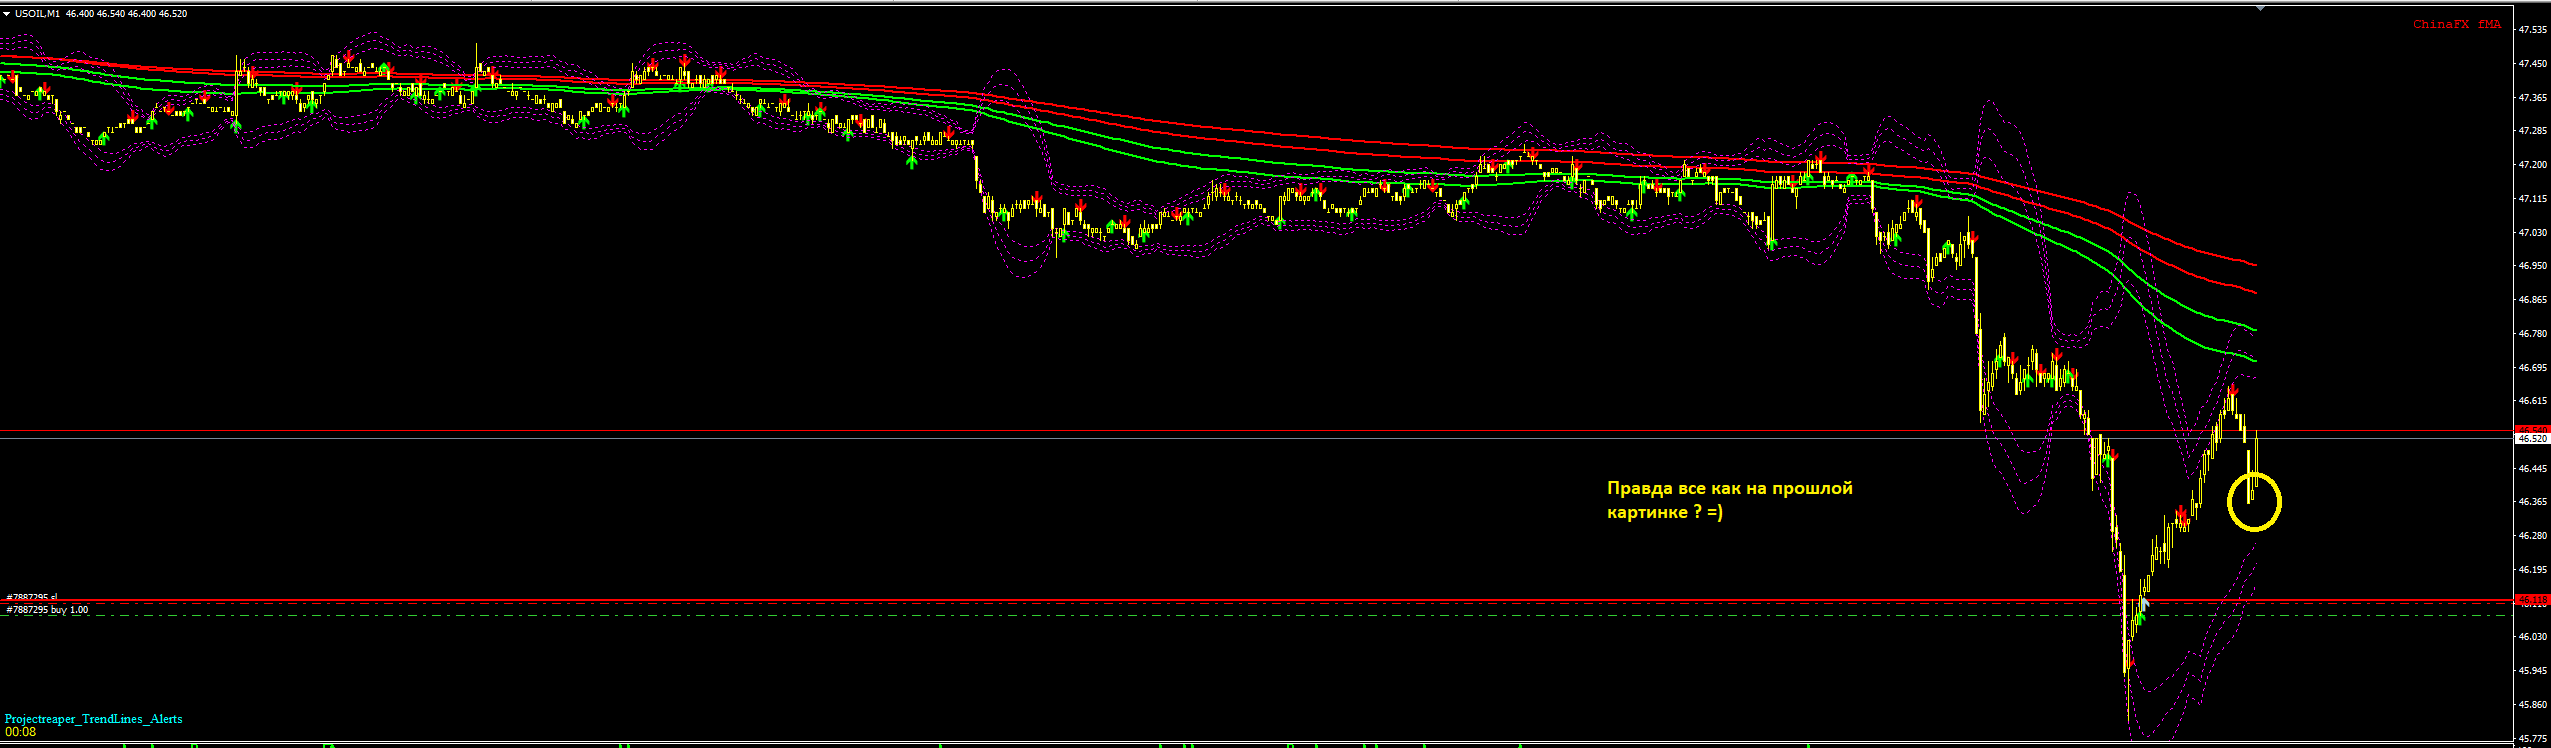Open the chart menu triangle beside USOIL,M1
2551x748 pixels.
coord(6,14)
